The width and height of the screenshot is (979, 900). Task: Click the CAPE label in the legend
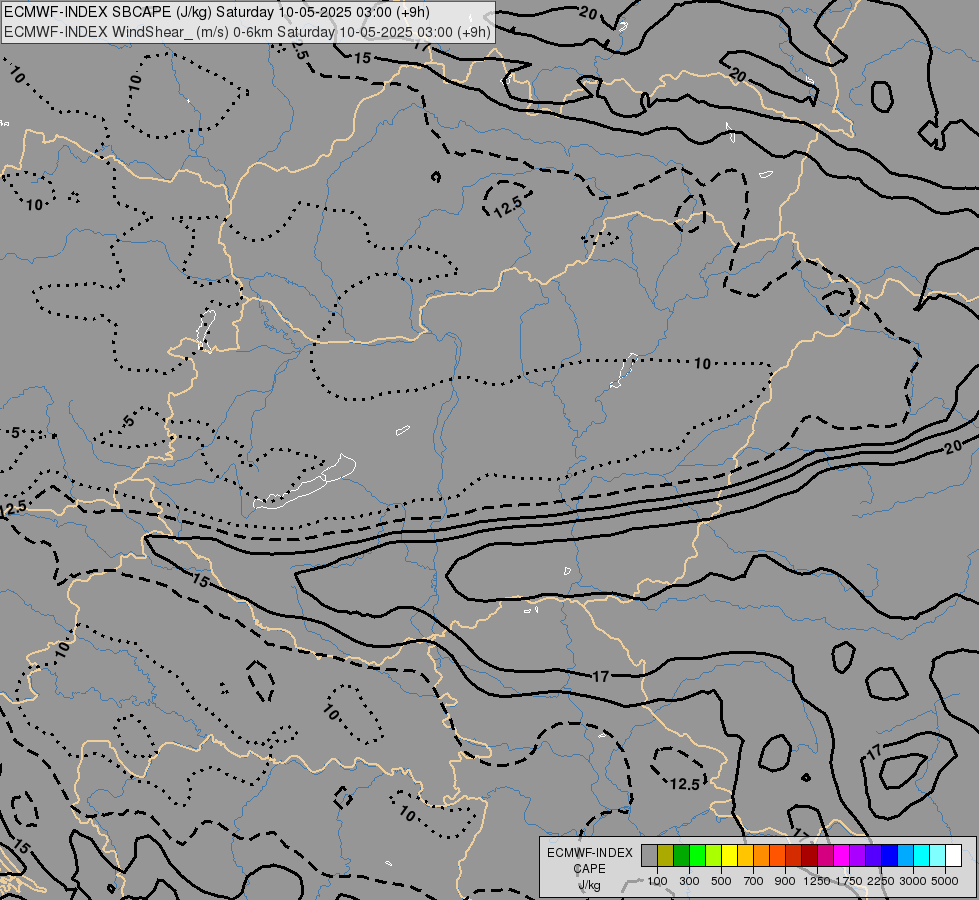pos(589,869)
